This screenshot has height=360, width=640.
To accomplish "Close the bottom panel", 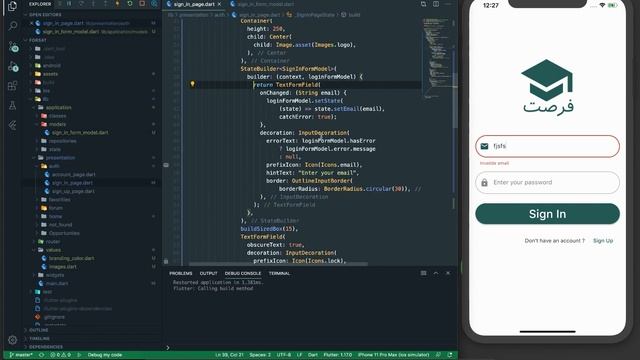I will (x=448, y=273).
